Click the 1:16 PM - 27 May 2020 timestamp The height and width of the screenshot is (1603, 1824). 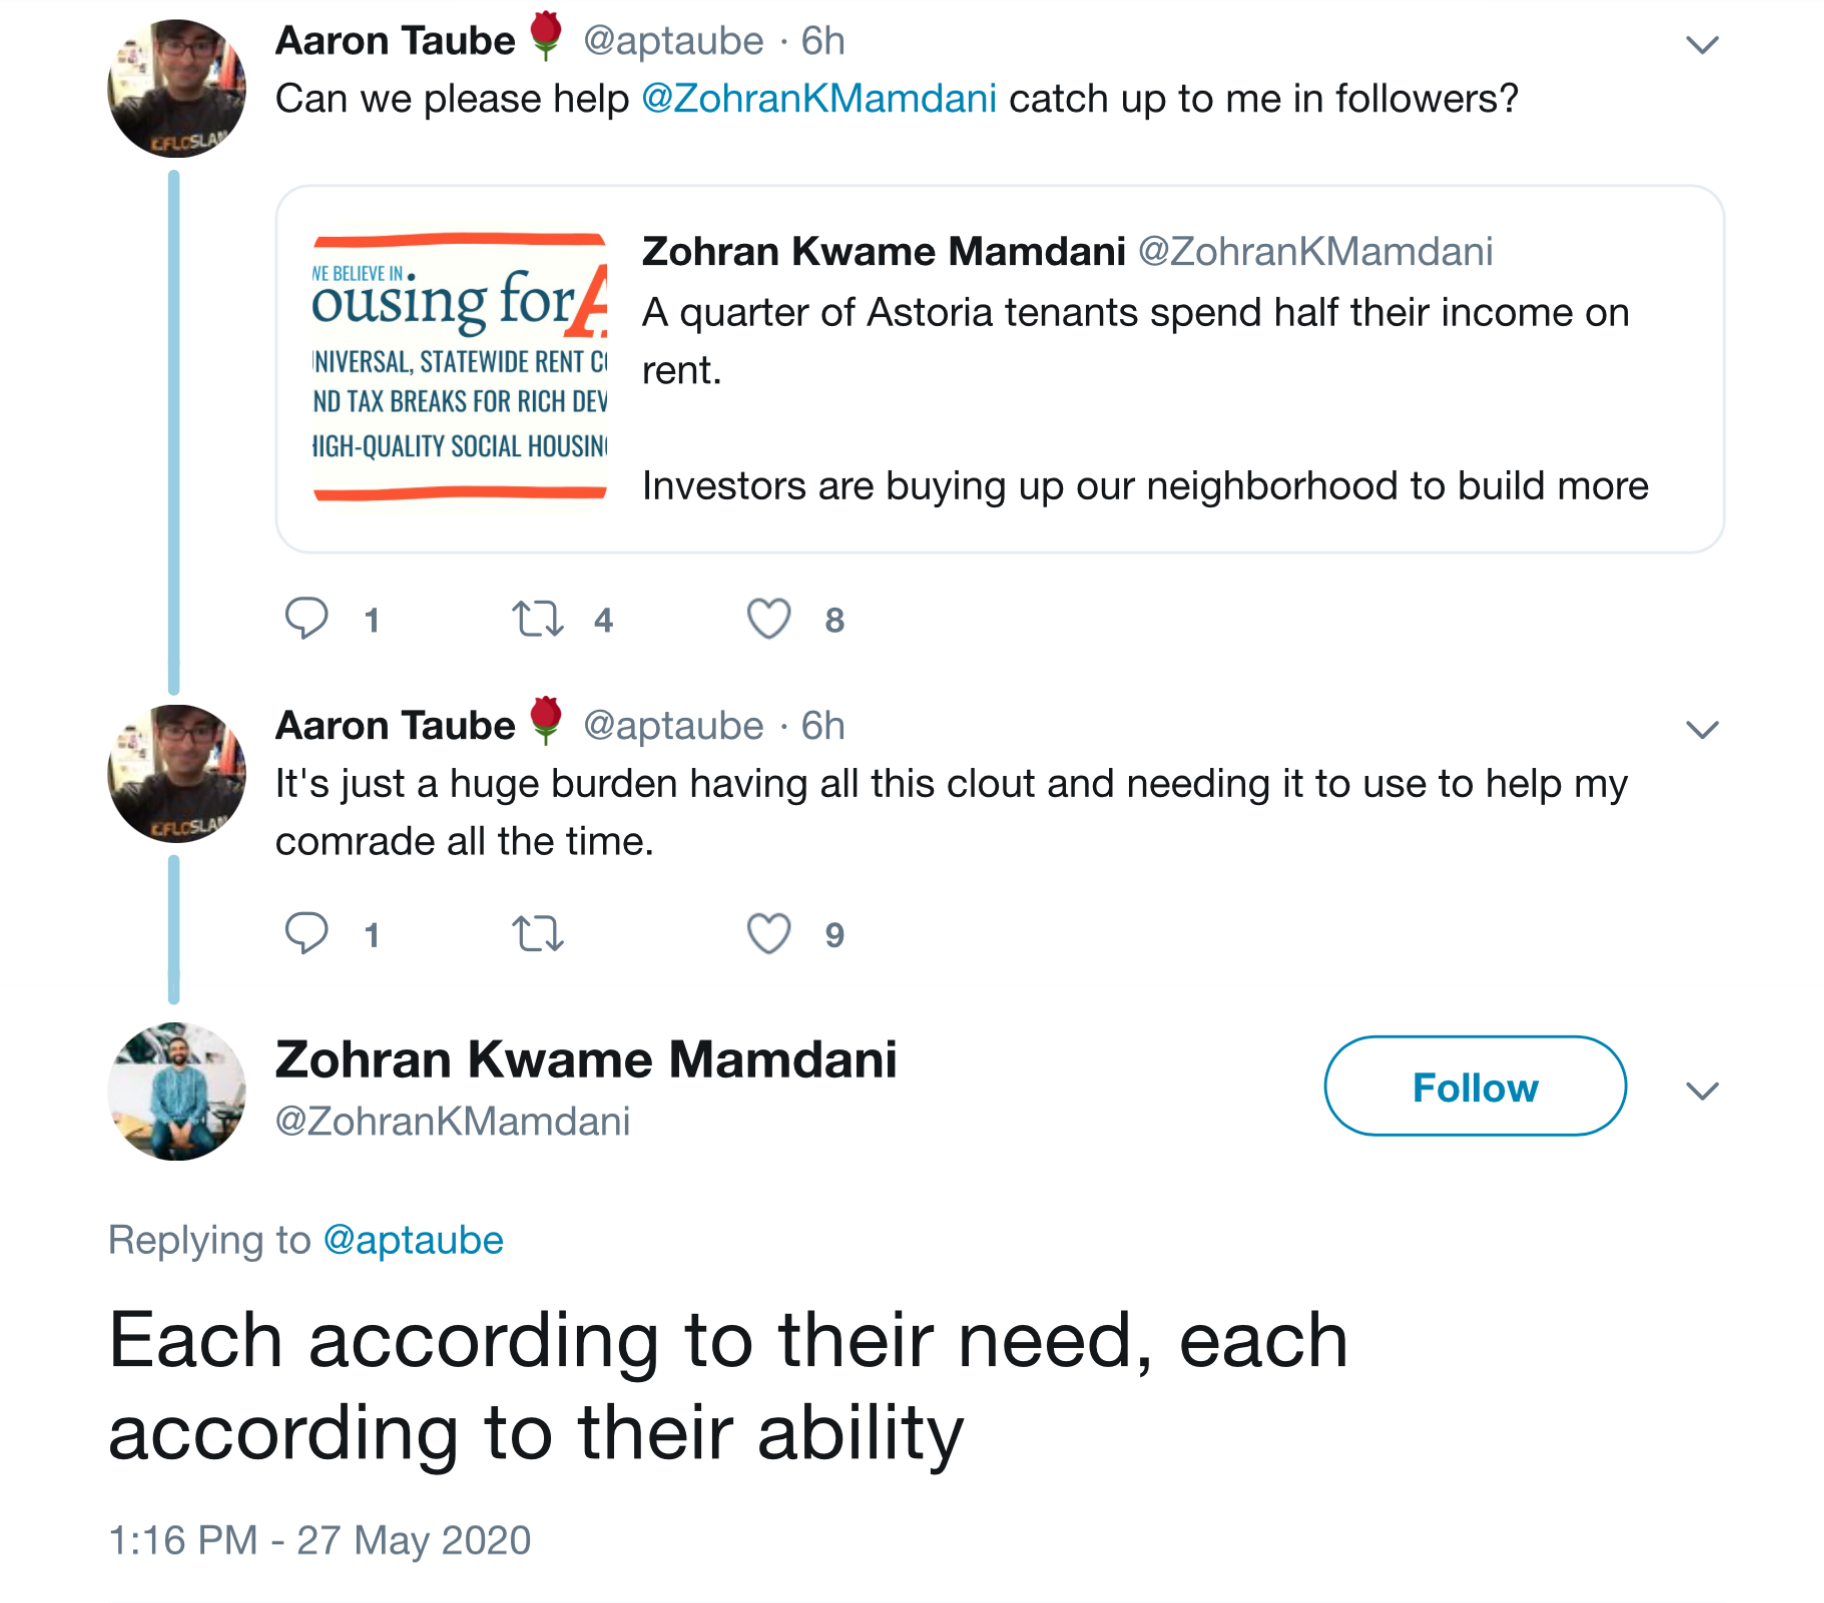(x=319, y=1540)
